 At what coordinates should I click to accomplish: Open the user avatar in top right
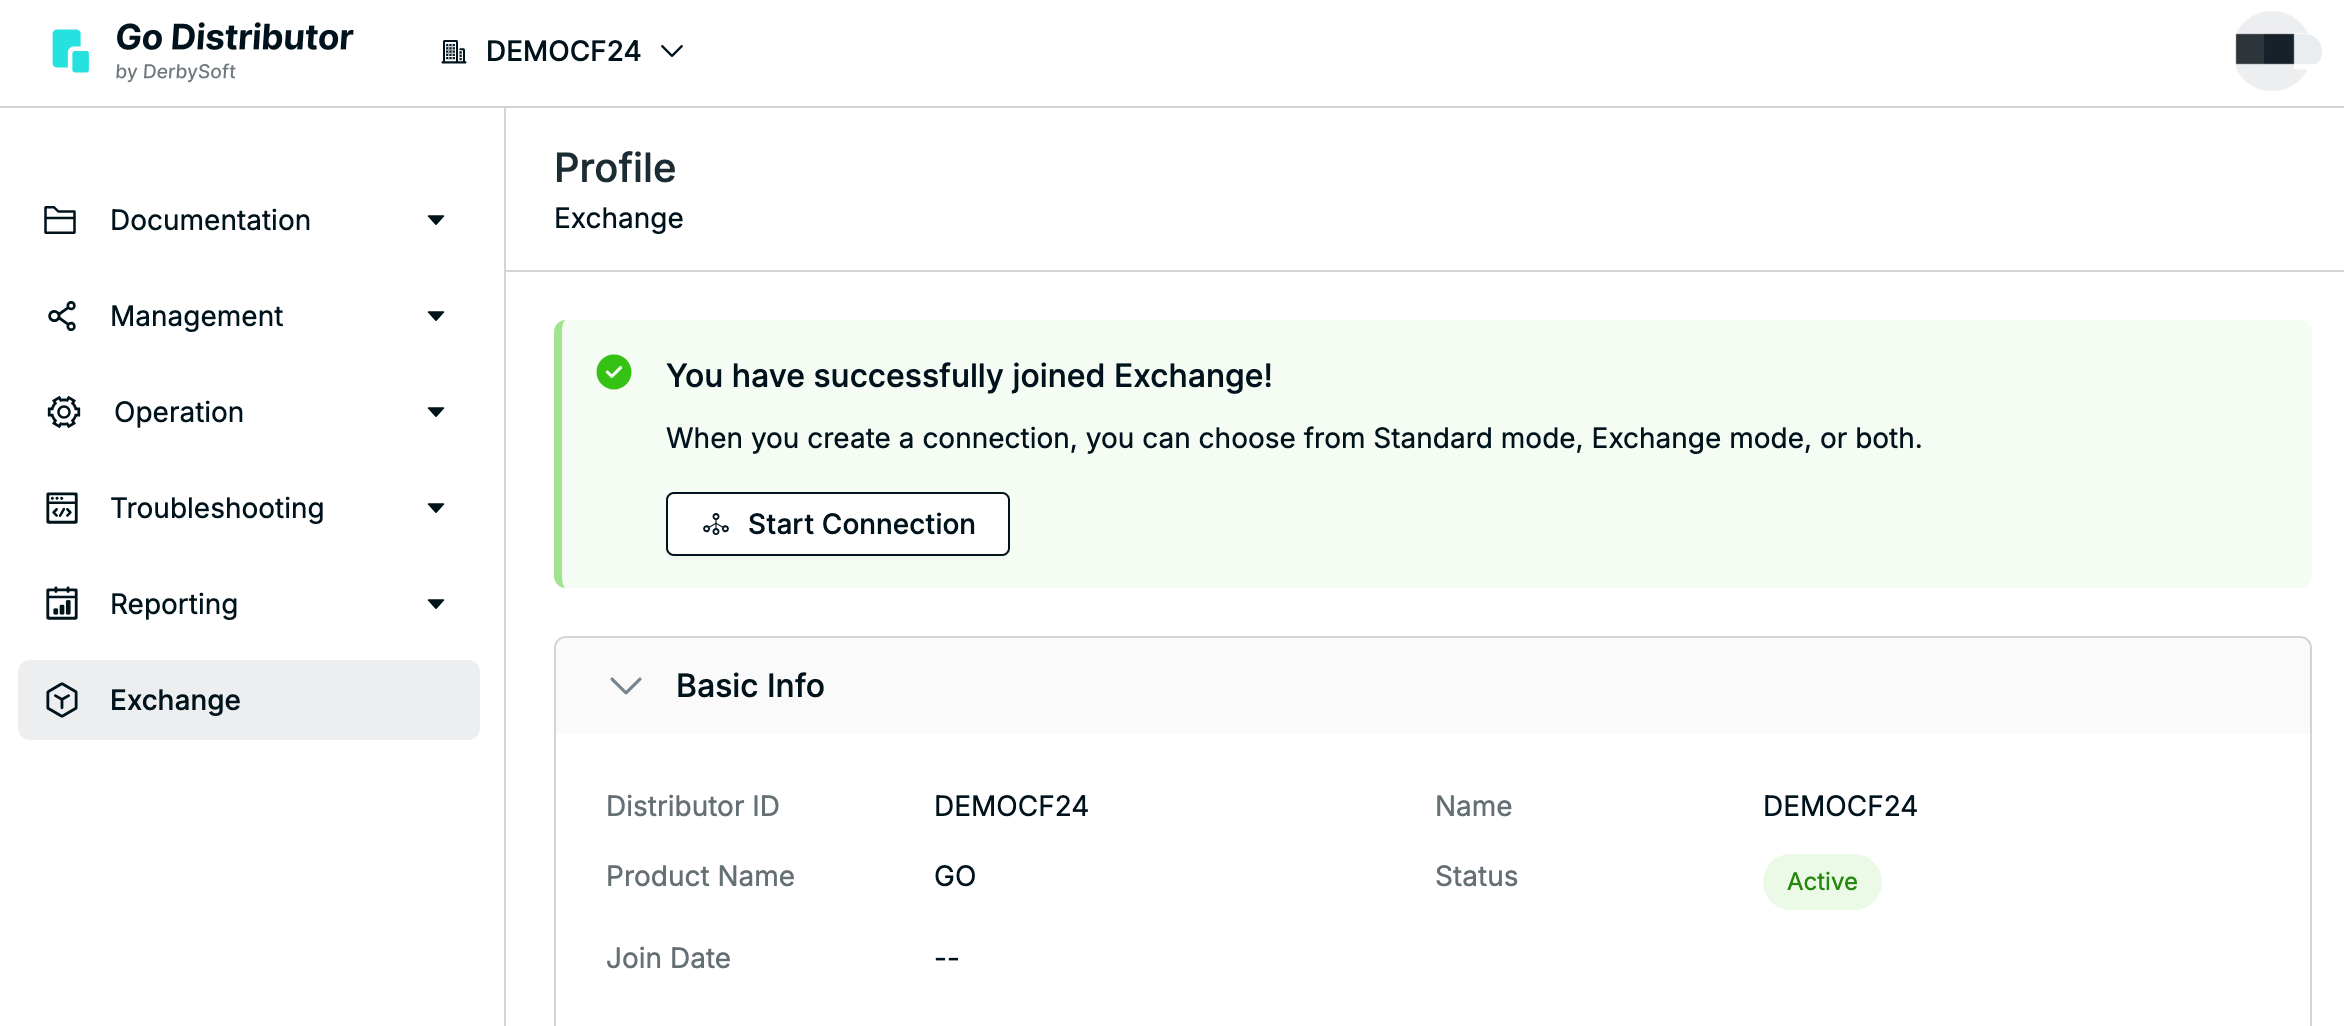(x=2273, y=50)
